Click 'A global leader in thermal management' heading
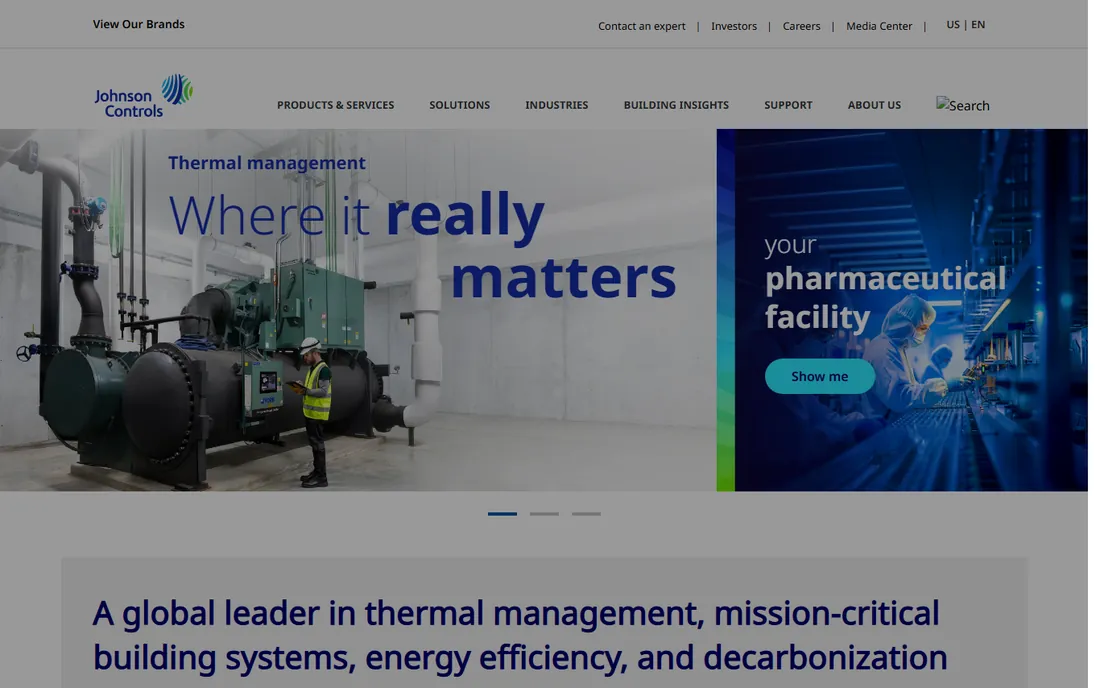1100x688 pixels. pos(520,635)
